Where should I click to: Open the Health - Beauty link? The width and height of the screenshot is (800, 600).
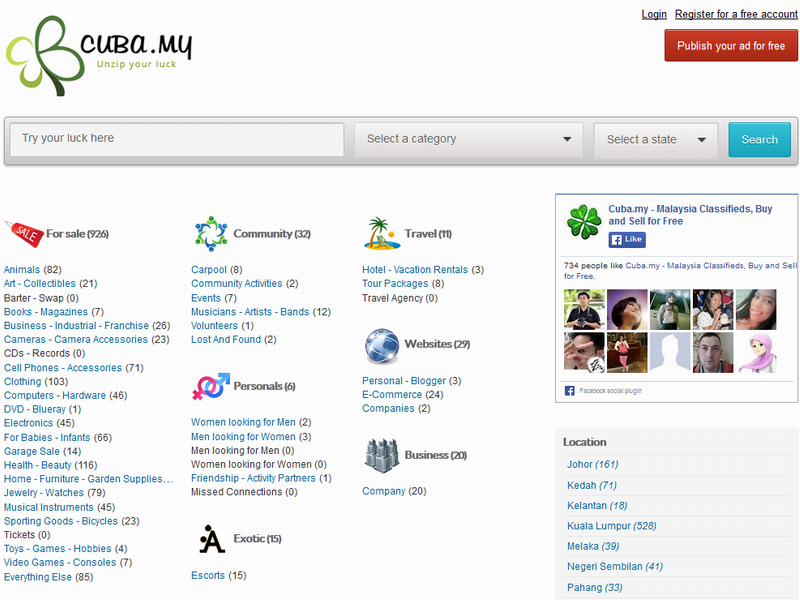coord(38,465)
